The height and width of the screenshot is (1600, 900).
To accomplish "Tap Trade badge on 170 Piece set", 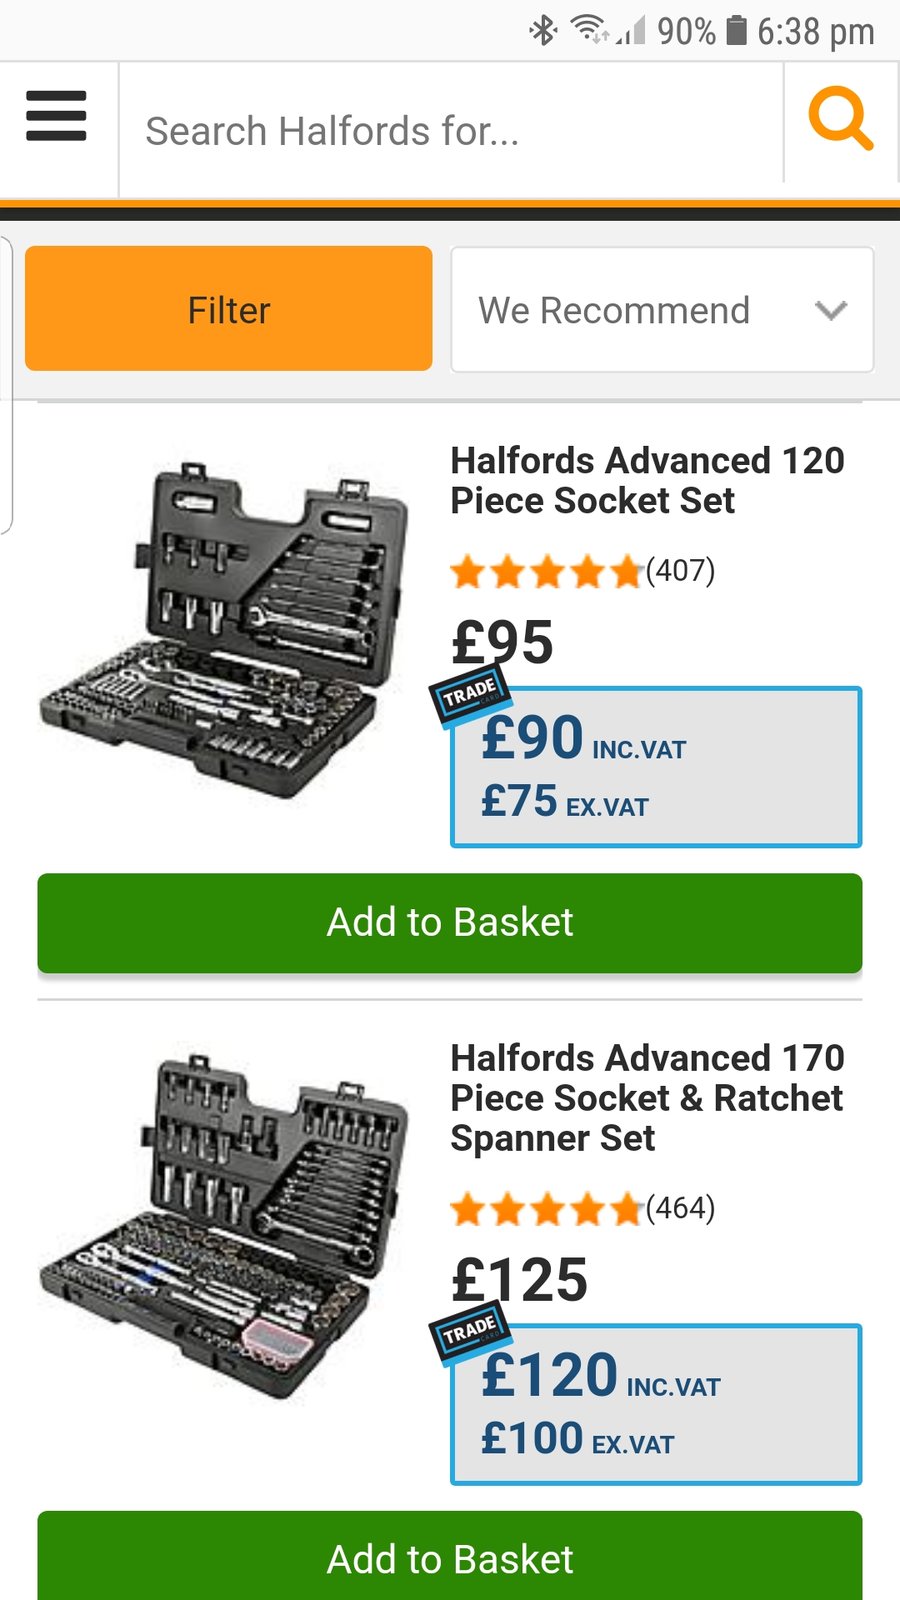I will point(470,1331).
